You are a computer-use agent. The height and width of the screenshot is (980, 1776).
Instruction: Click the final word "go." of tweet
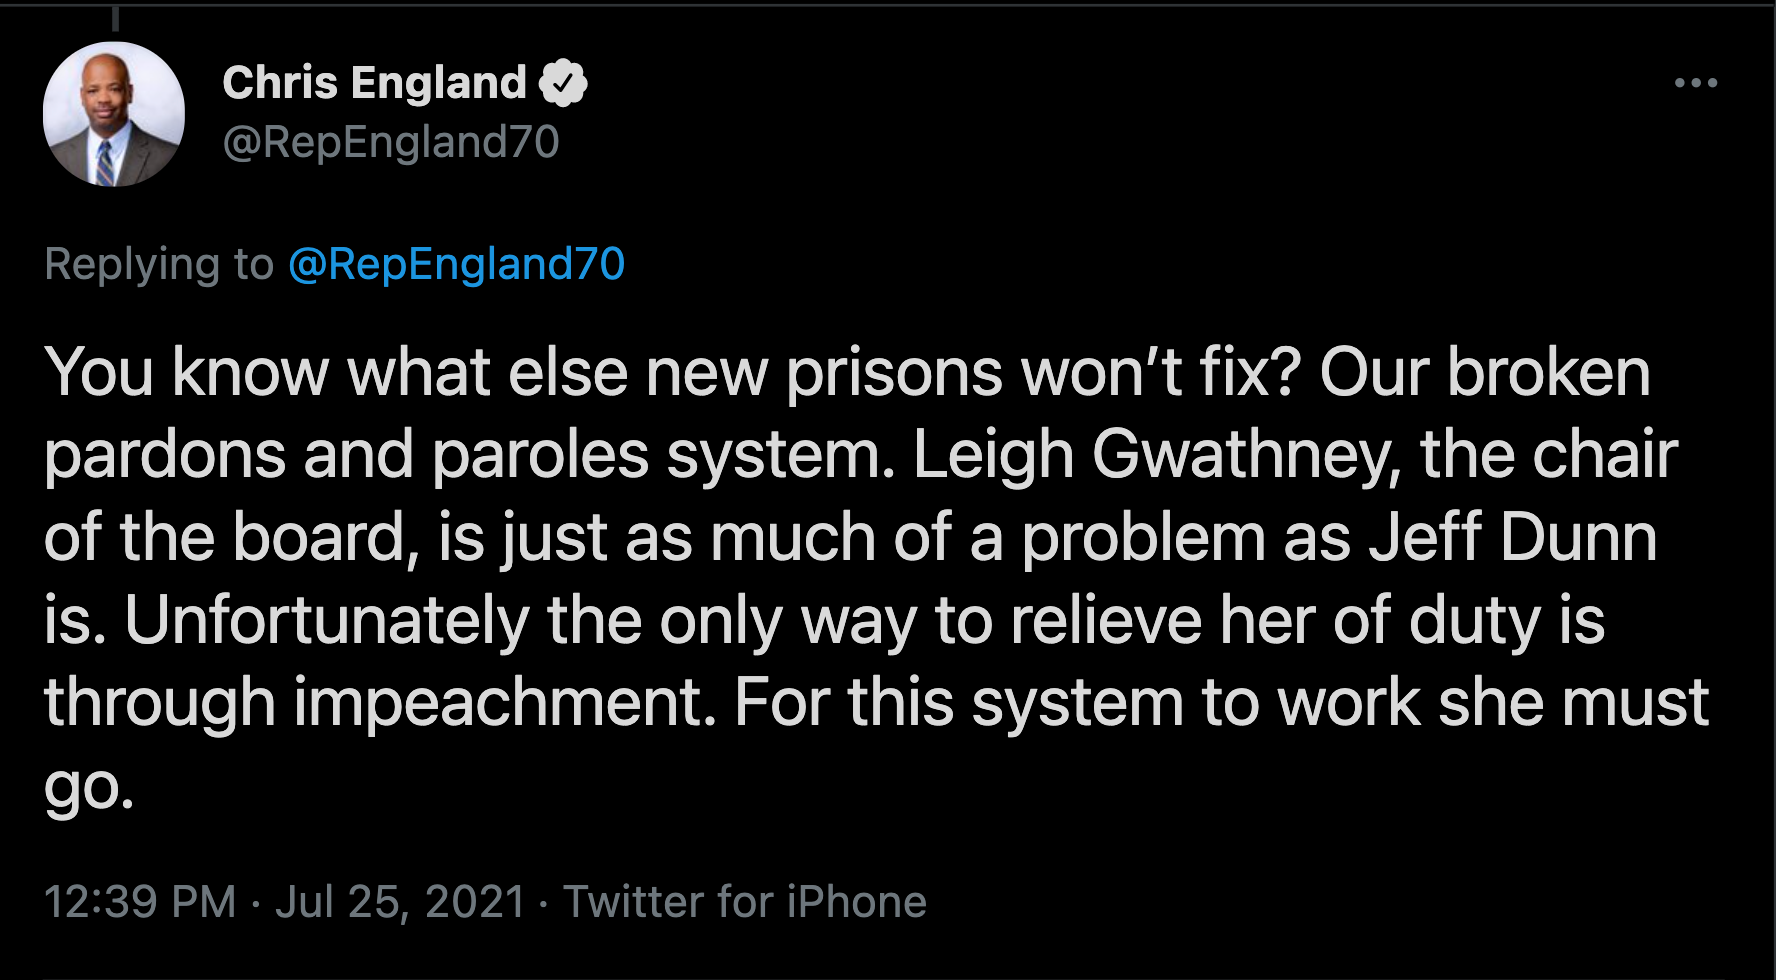(88, 786)
